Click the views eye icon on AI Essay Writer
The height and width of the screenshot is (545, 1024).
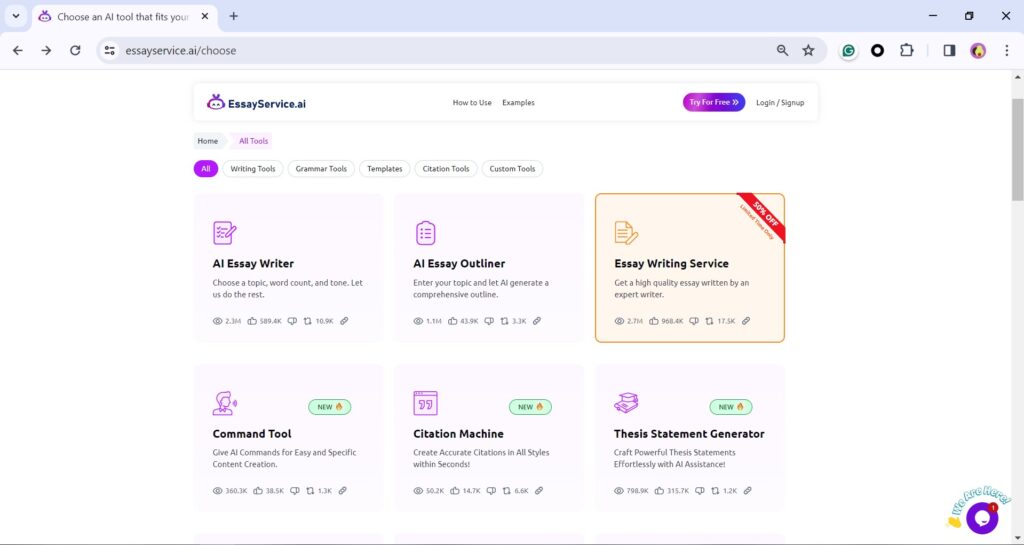pyautogui.click(x=217, y=321)
